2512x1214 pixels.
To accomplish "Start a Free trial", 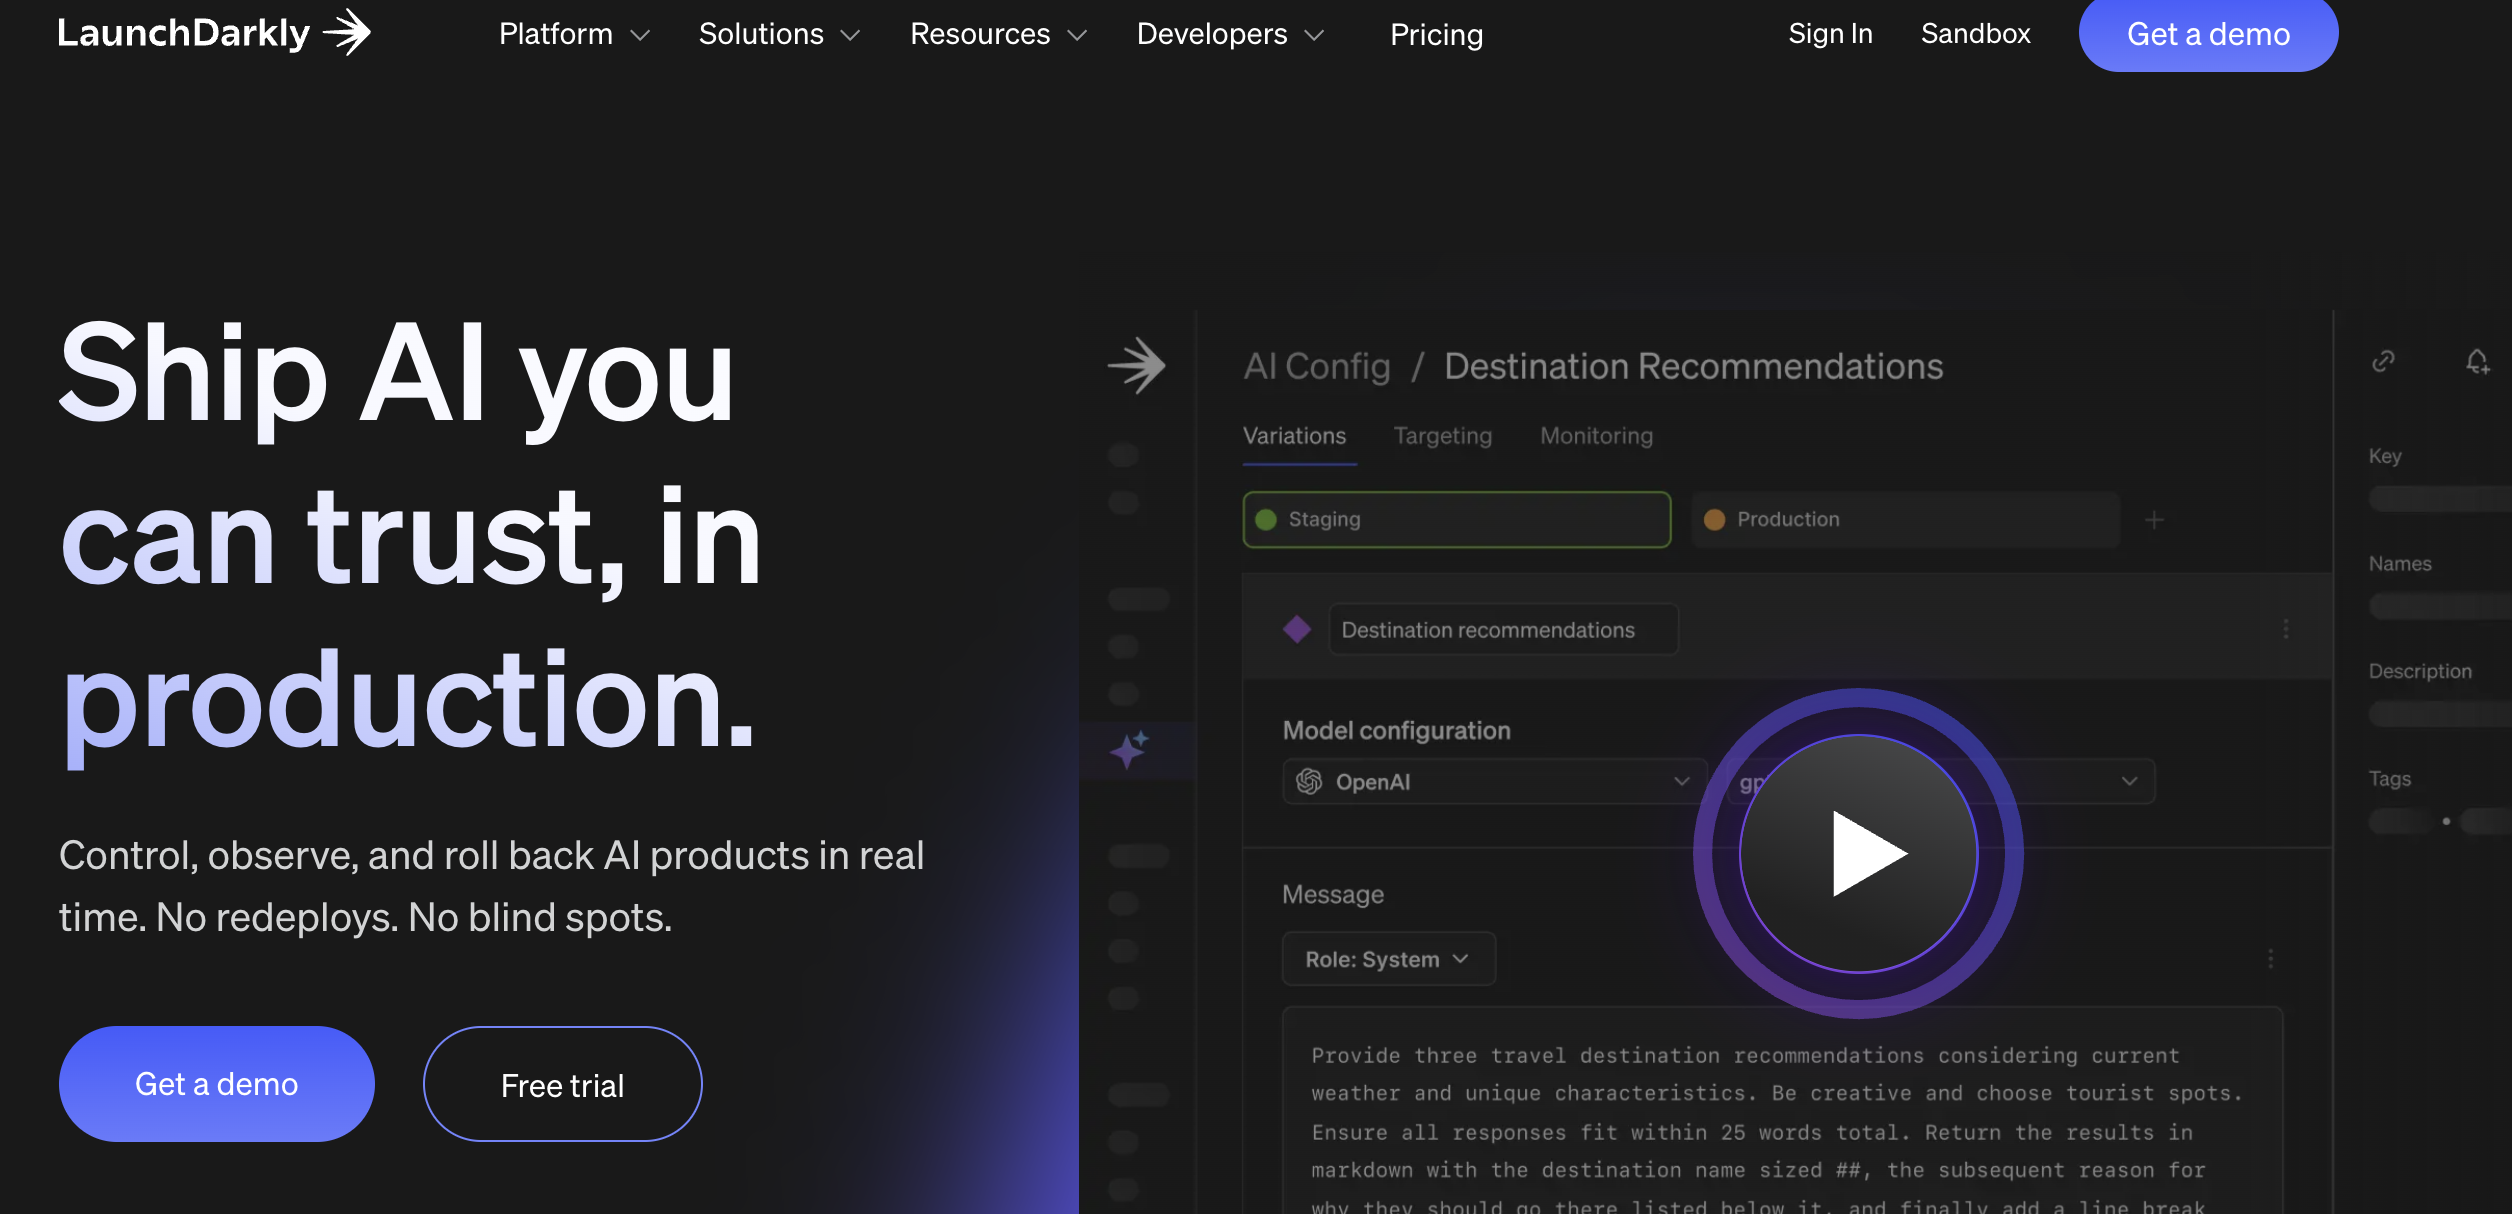I will tap(562, 1083).
